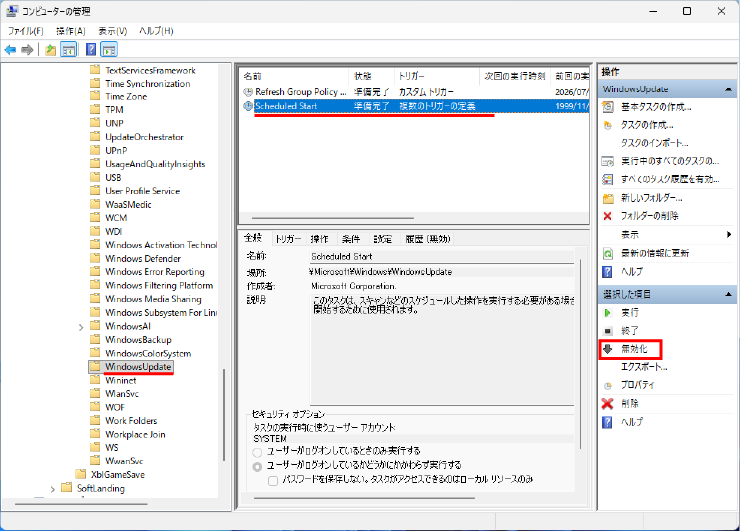Screen dimensions: 740x531
Task: Expand the SoftLanding tree node
Action: (x=52, y=489)
